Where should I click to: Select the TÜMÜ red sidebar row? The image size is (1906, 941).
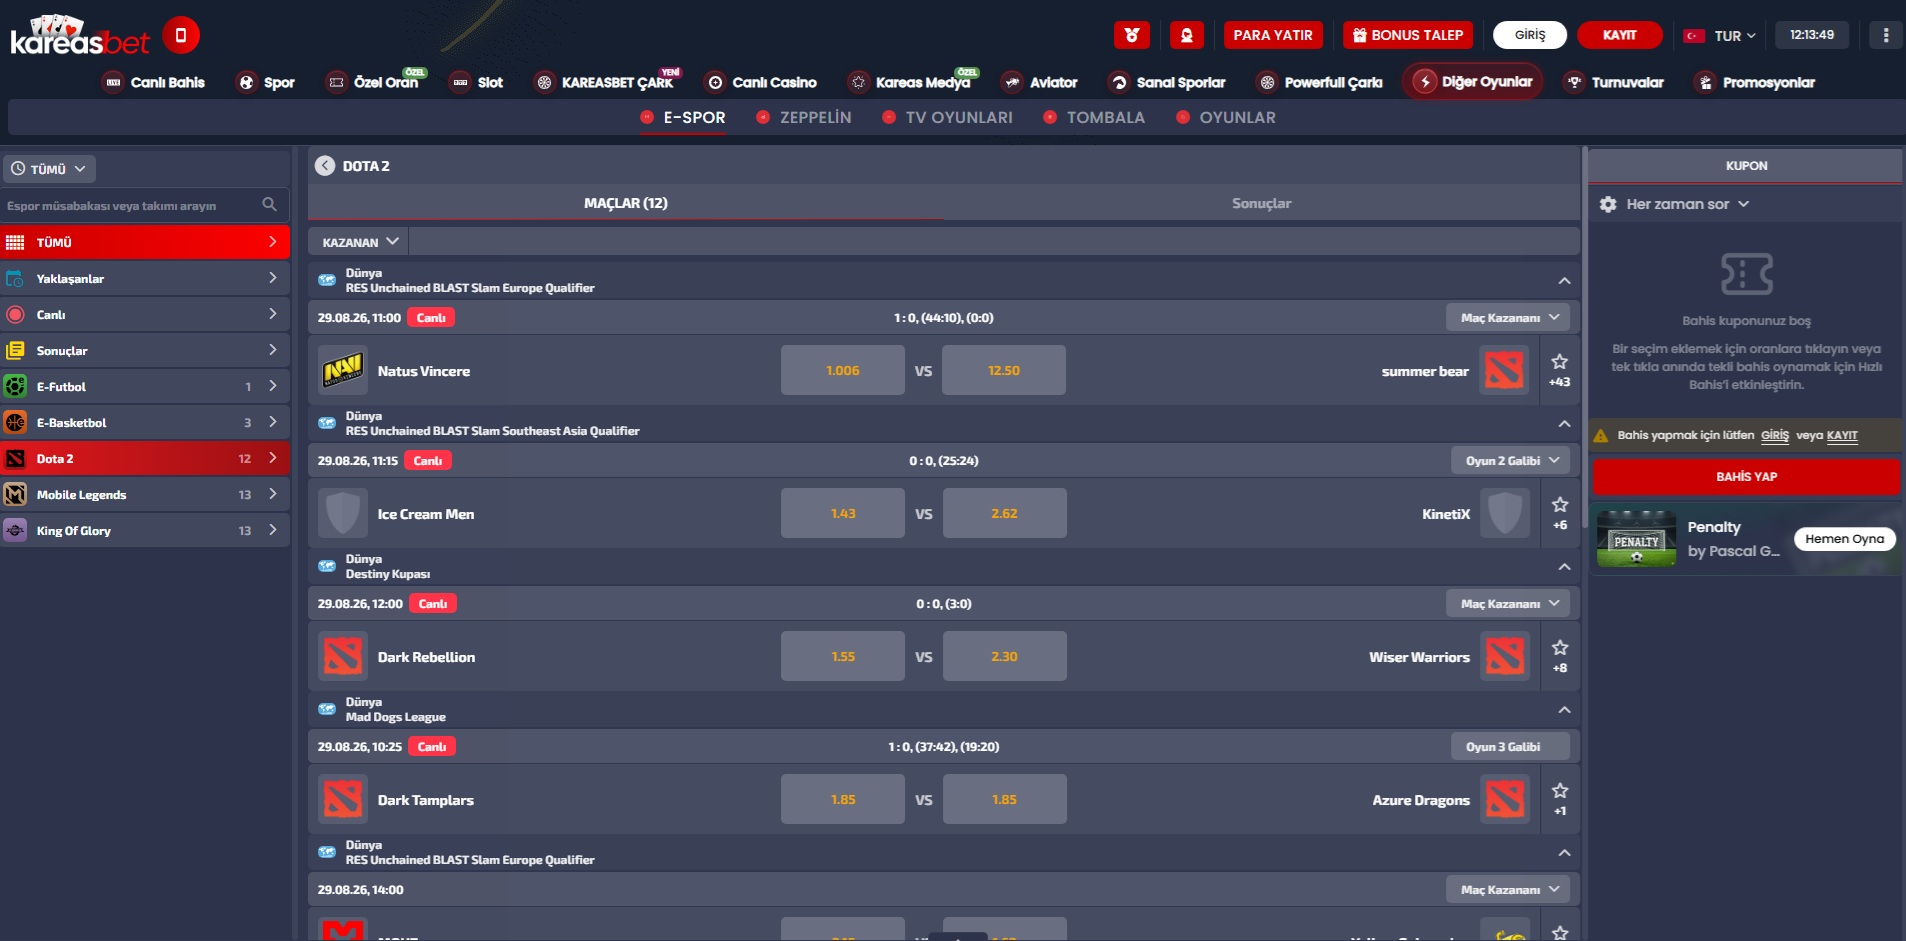(145, 242)
